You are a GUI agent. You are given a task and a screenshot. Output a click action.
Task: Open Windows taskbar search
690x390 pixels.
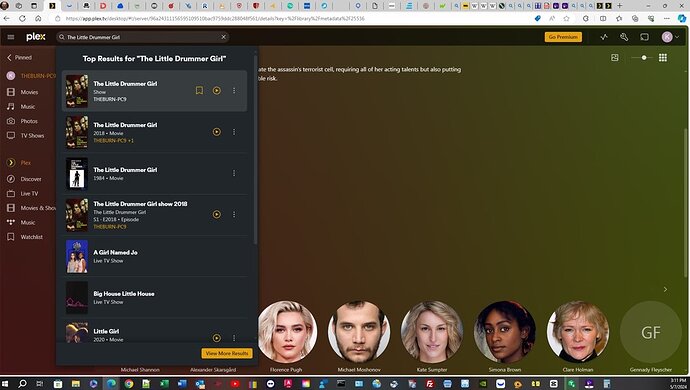[22, 384]
